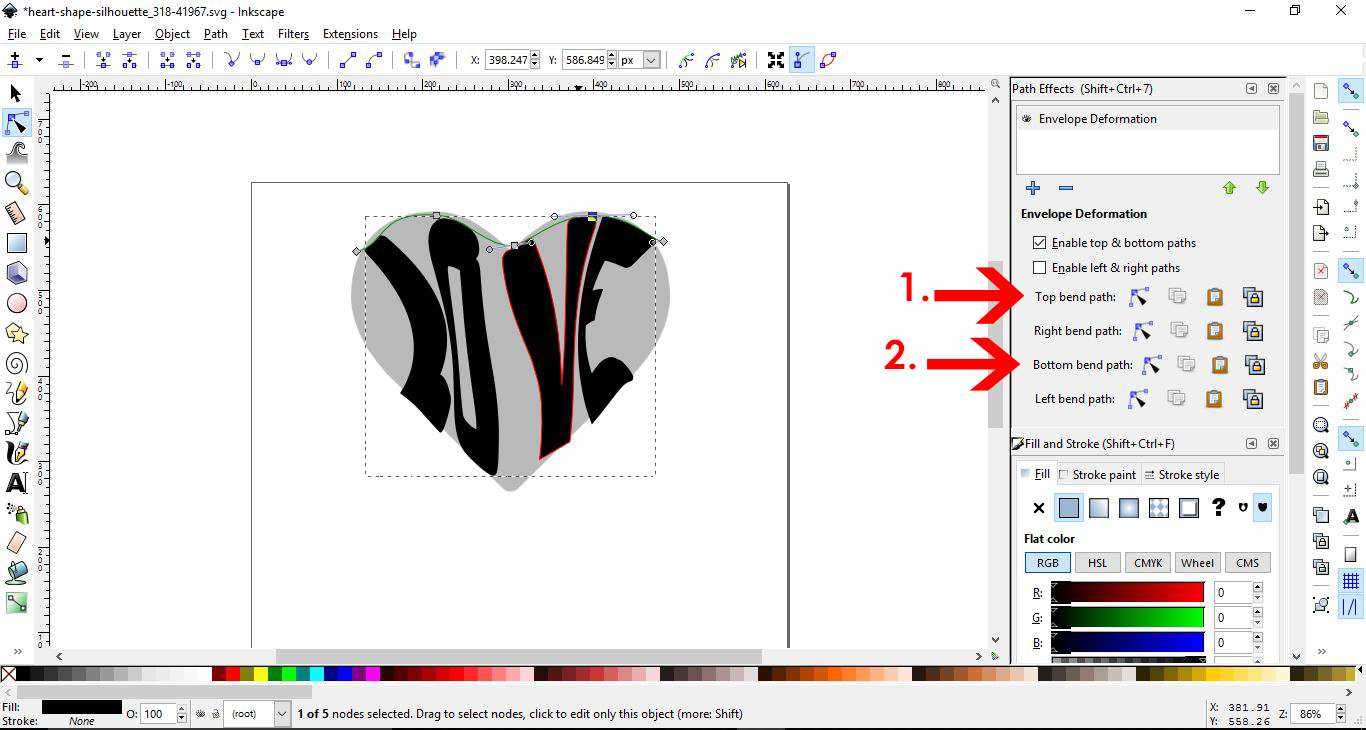This screenshot has width=1366, height=730.
Task: Open the Path menu
Action: (215, 33)
